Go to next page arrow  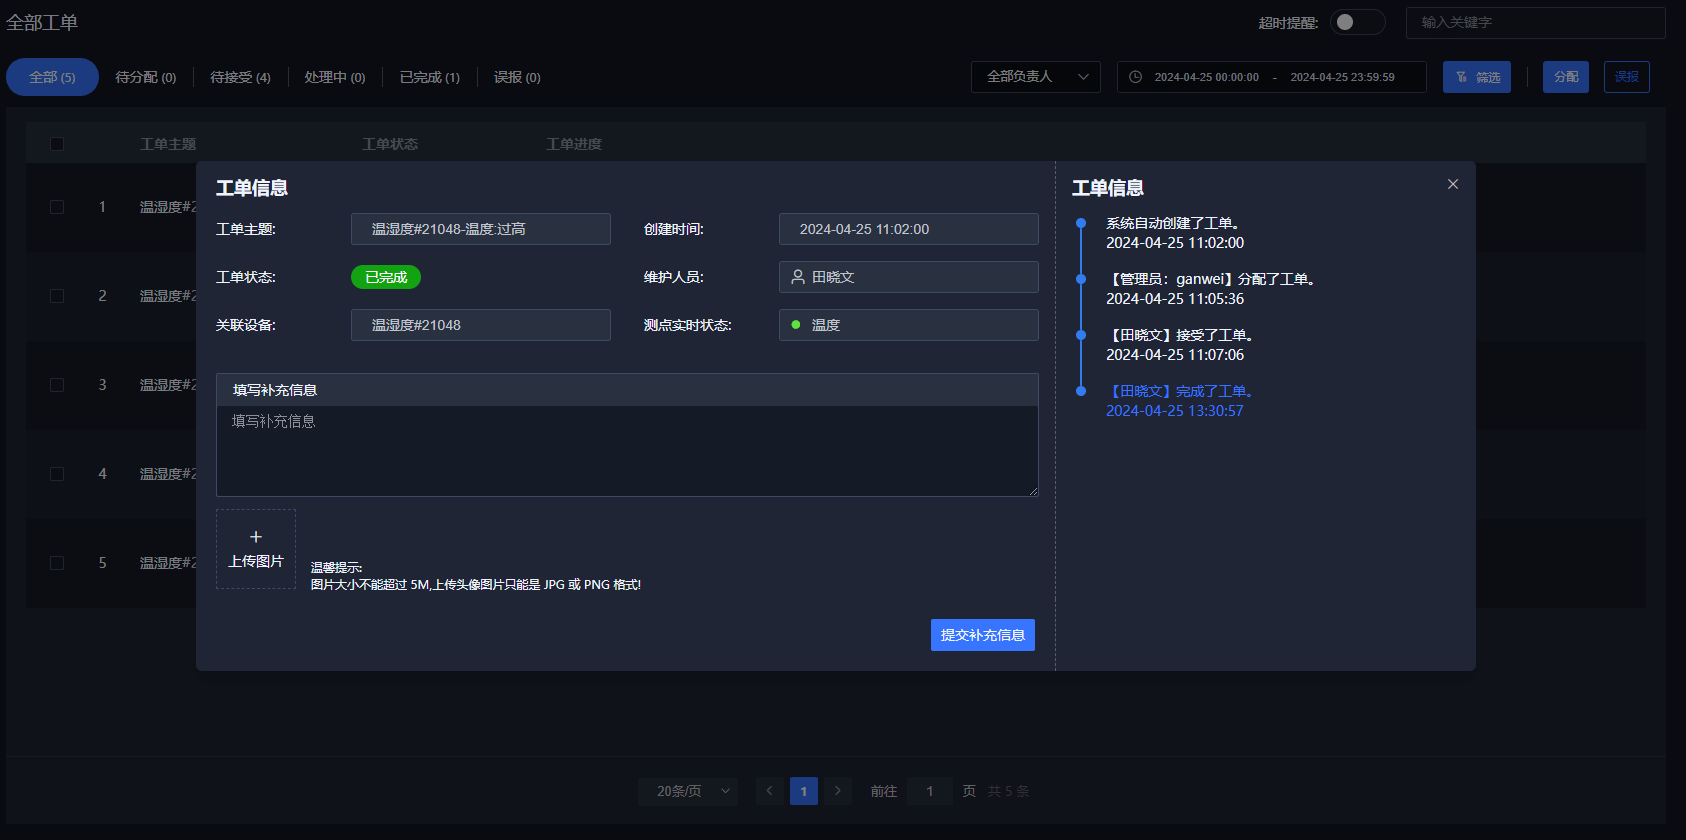pos(838,791)
